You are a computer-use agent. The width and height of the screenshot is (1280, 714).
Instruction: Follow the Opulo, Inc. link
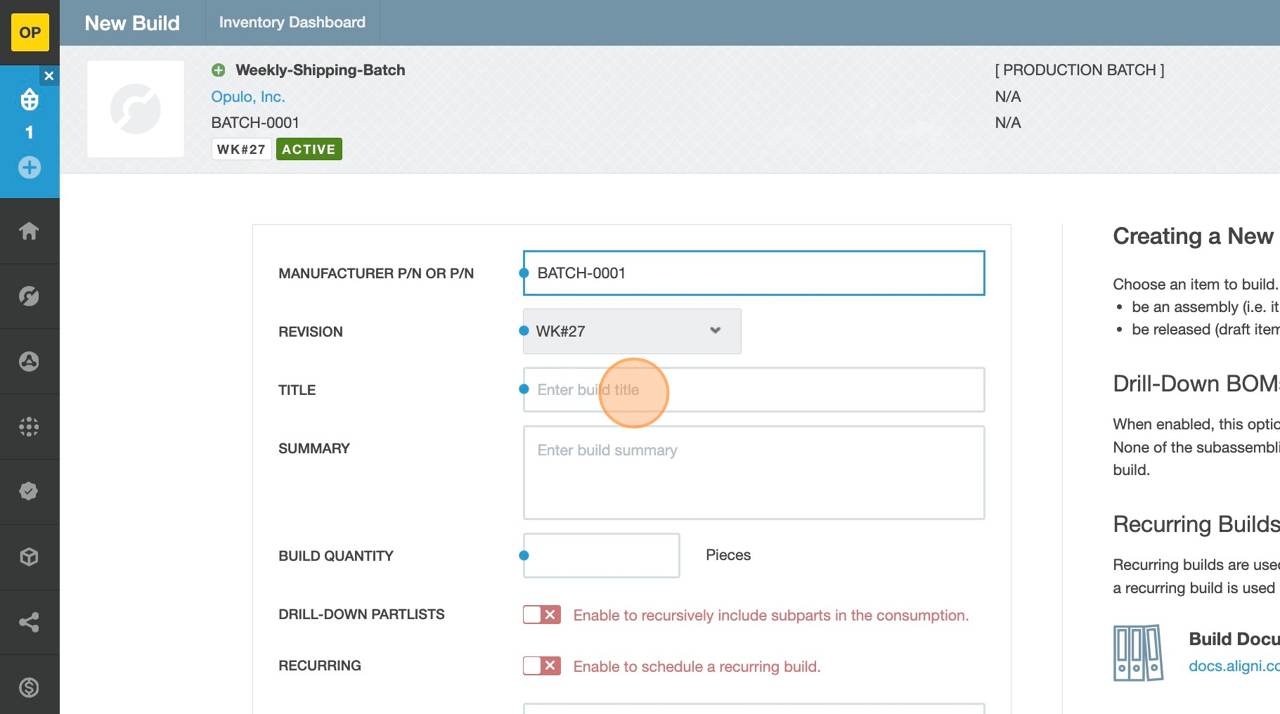tap(248, 97)
